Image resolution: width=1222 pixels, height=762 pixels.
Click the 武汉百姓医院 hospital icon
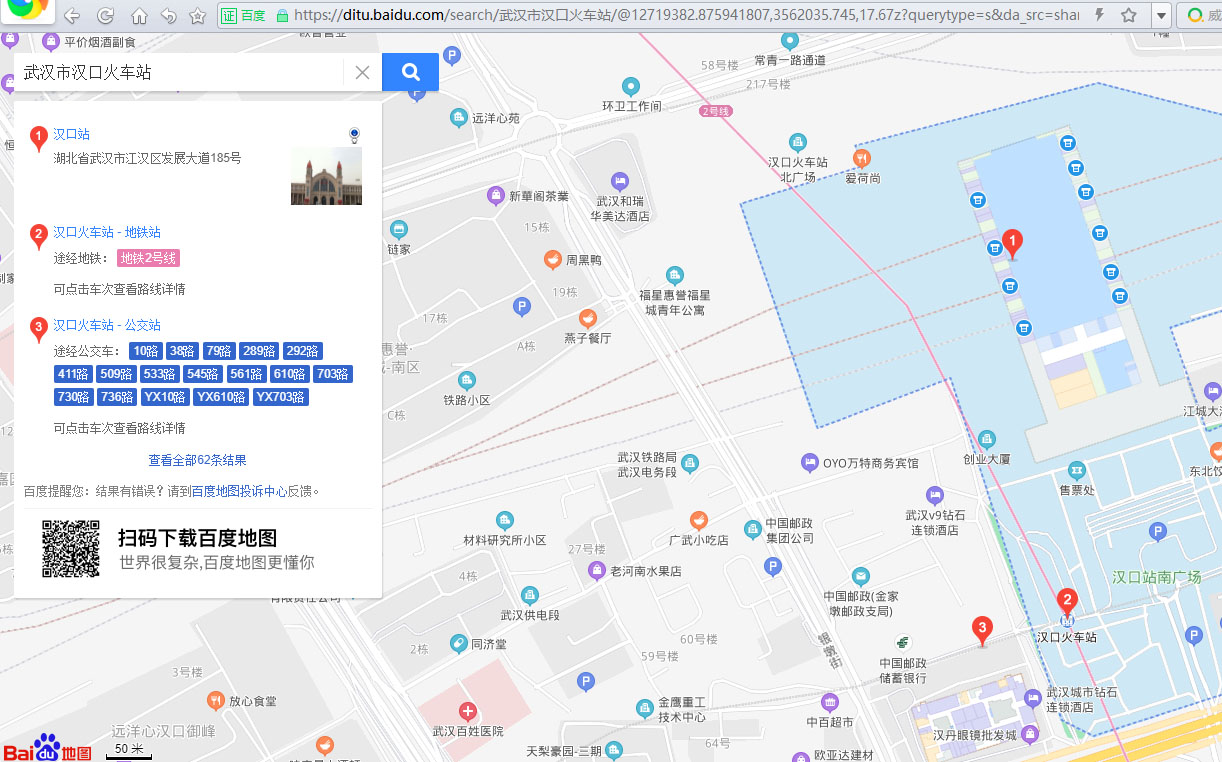[467, 711]
